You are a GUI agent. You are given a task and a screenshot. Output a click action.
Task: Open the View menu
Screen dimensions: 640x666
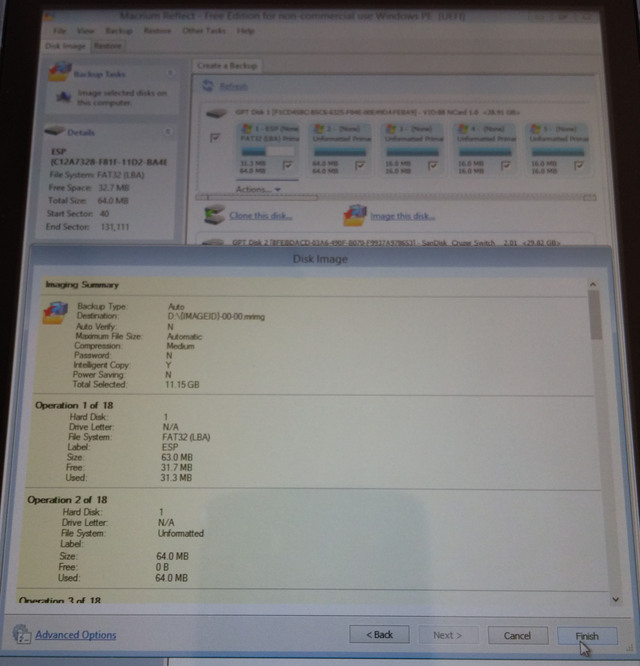[85, 31]
